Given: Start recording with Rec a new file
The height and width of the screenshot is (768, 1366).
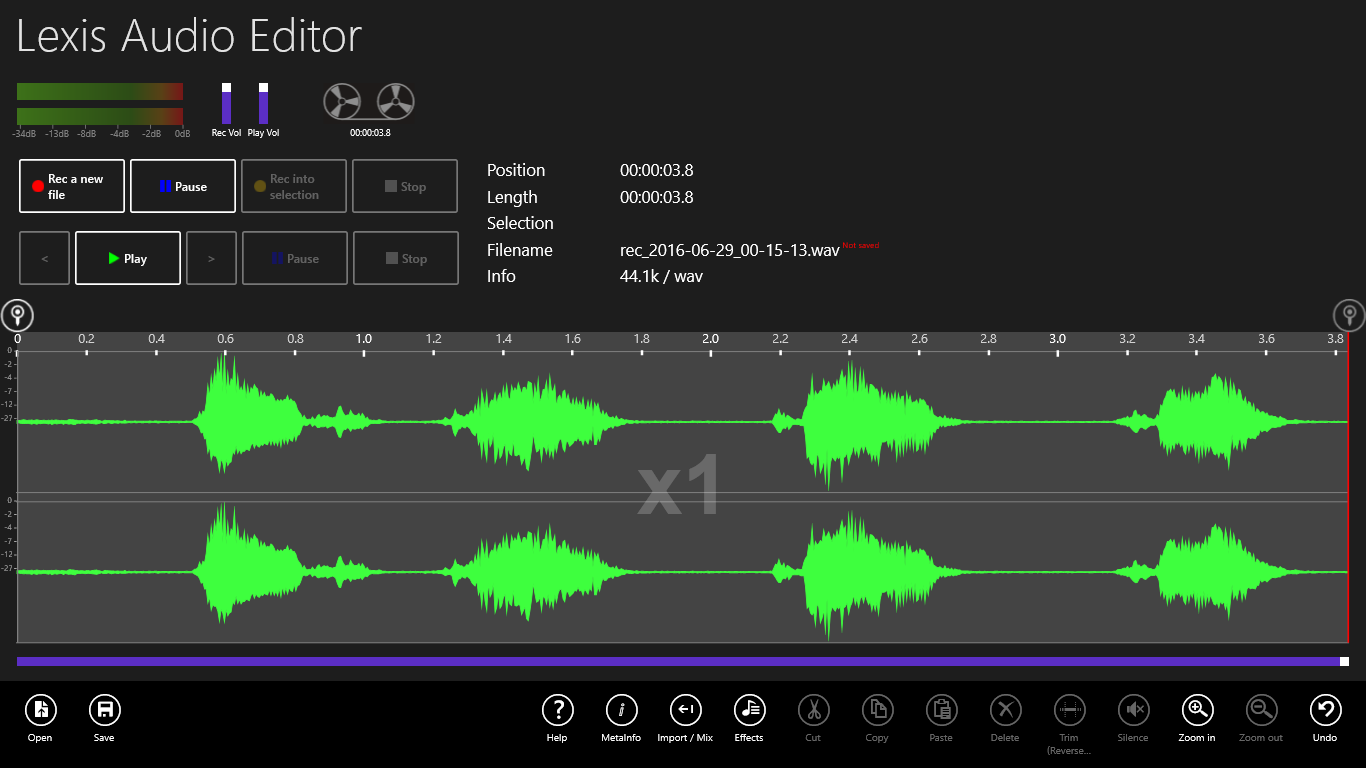Looking at the screenshot, I should point(72,186).
